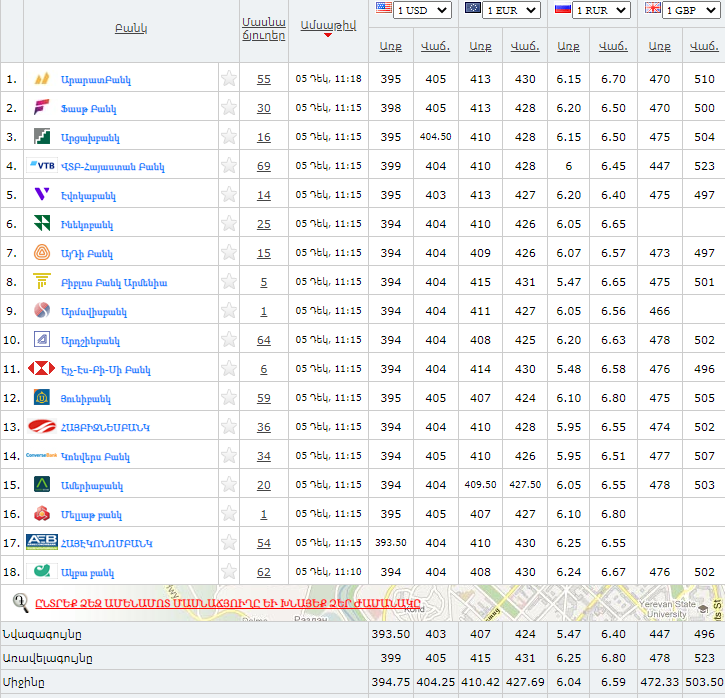
Task: Click the Ամերիաբանկ green logo icon
Action: [42, 484]
